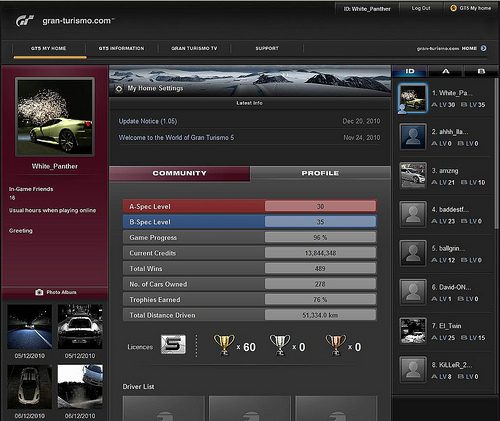Click Trophies Earned 76 % value
Screen dimensions: 500x421
320,300
